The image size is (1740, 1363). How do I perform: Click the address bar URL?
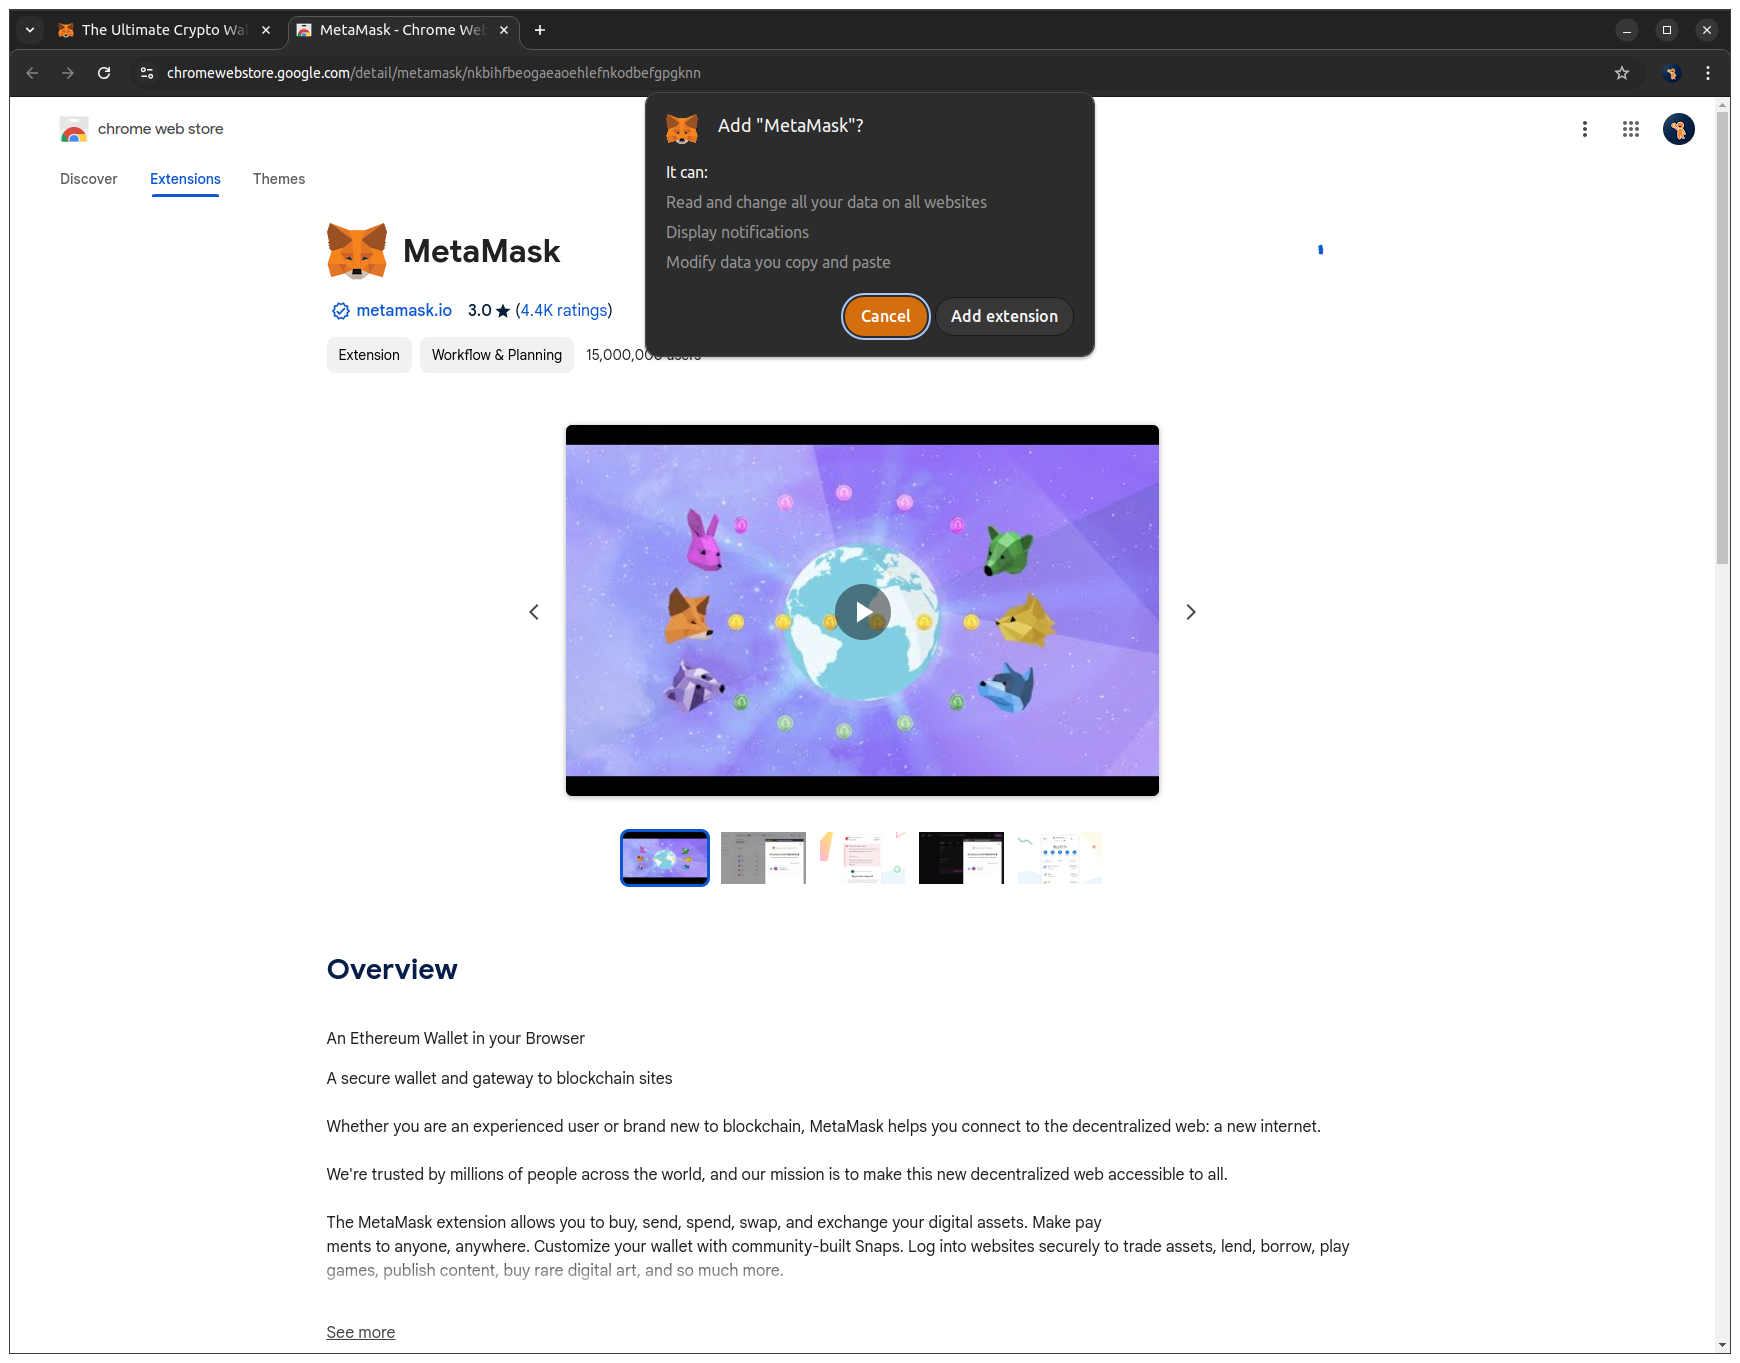click(x=434, y=73)
